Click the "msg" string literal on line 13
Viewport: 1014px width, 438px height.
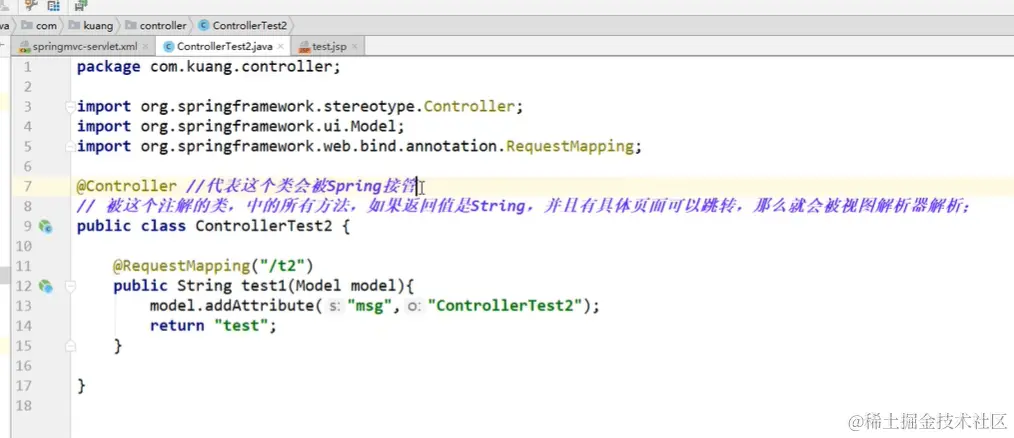tap(372, 305)
